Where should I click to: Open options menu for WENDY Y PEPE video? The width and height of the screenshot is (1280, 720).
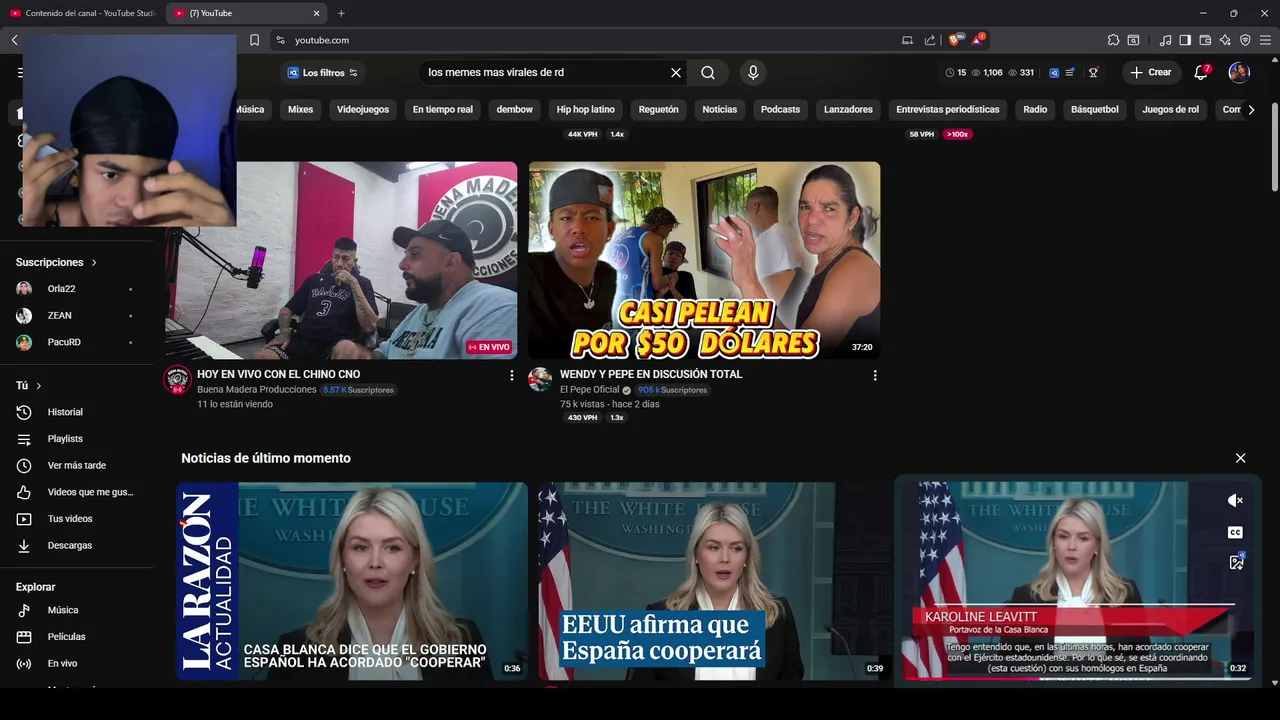875,376
